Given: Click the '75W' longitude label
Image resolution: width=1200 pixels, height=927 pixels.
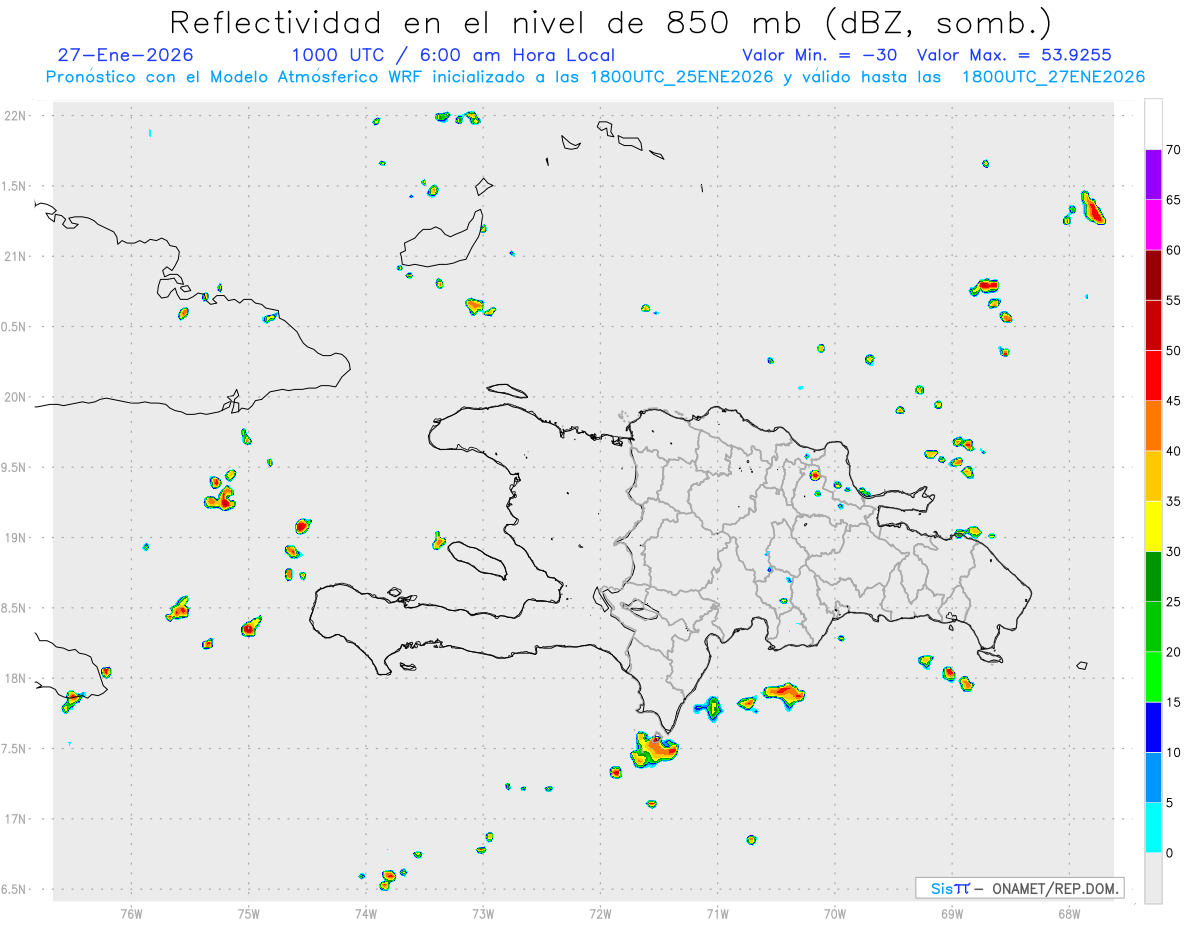Looking at the screenshot, I should (x=248, y=913).
